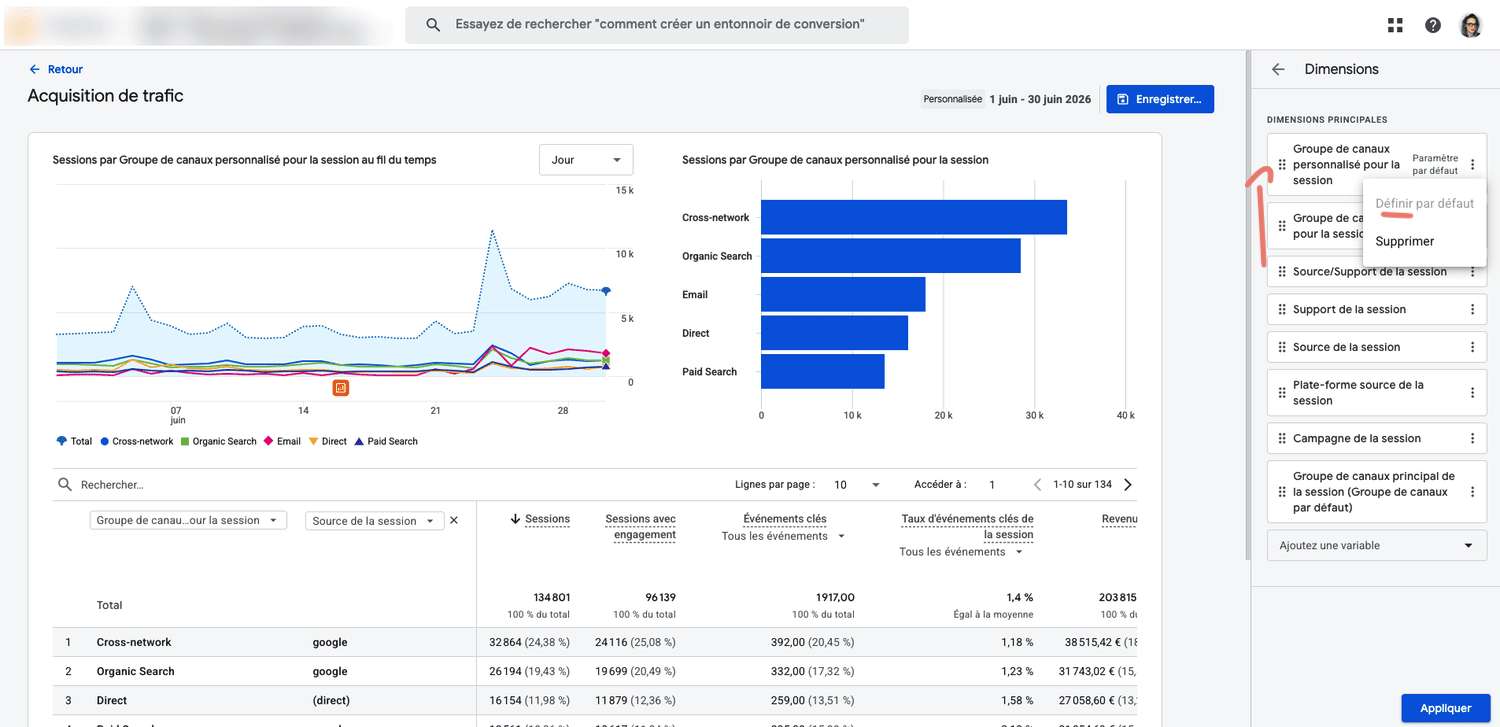Click the Organic Search table row label

click(x=136, y=671)
